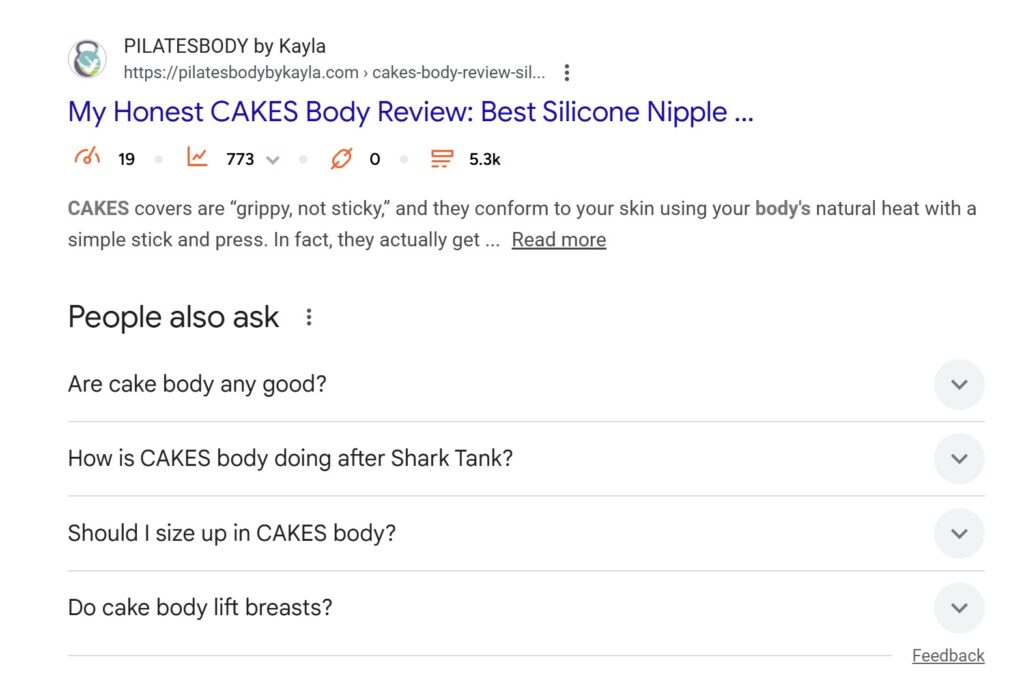Click the orange backlinks icon next to 0

(x=341, y=158)
